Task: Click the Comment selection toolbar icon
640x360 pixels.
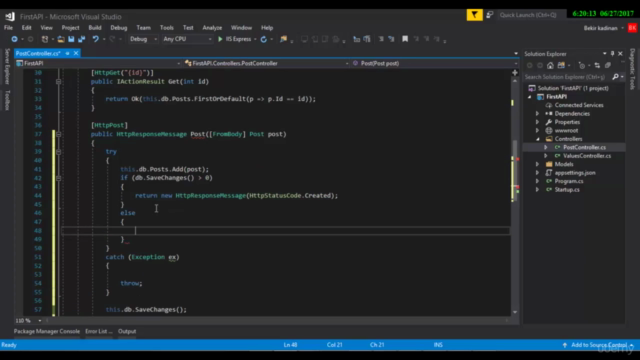Action: (356, 39)
